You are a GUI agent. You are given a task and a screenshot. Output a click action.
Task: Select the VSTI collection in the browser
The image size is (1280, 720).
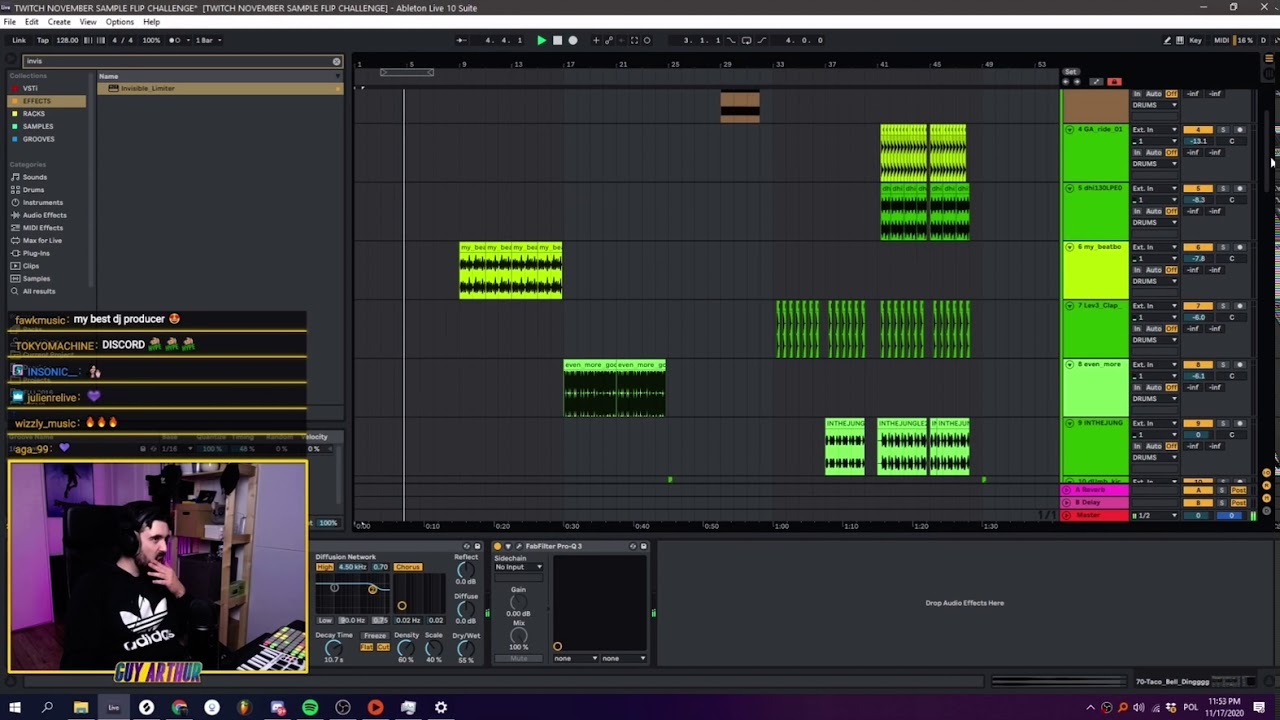coord(30,88)
